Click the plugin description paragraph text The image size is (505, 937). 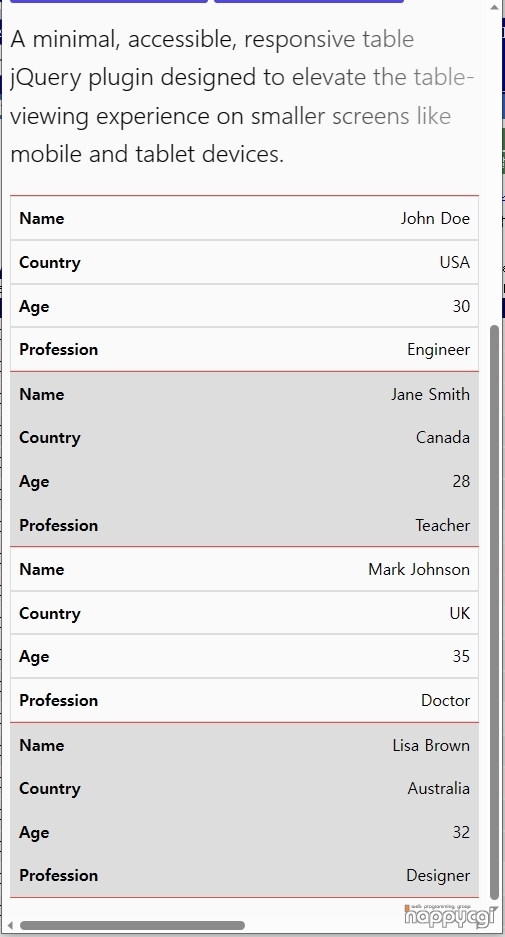(x=243, y=96)
